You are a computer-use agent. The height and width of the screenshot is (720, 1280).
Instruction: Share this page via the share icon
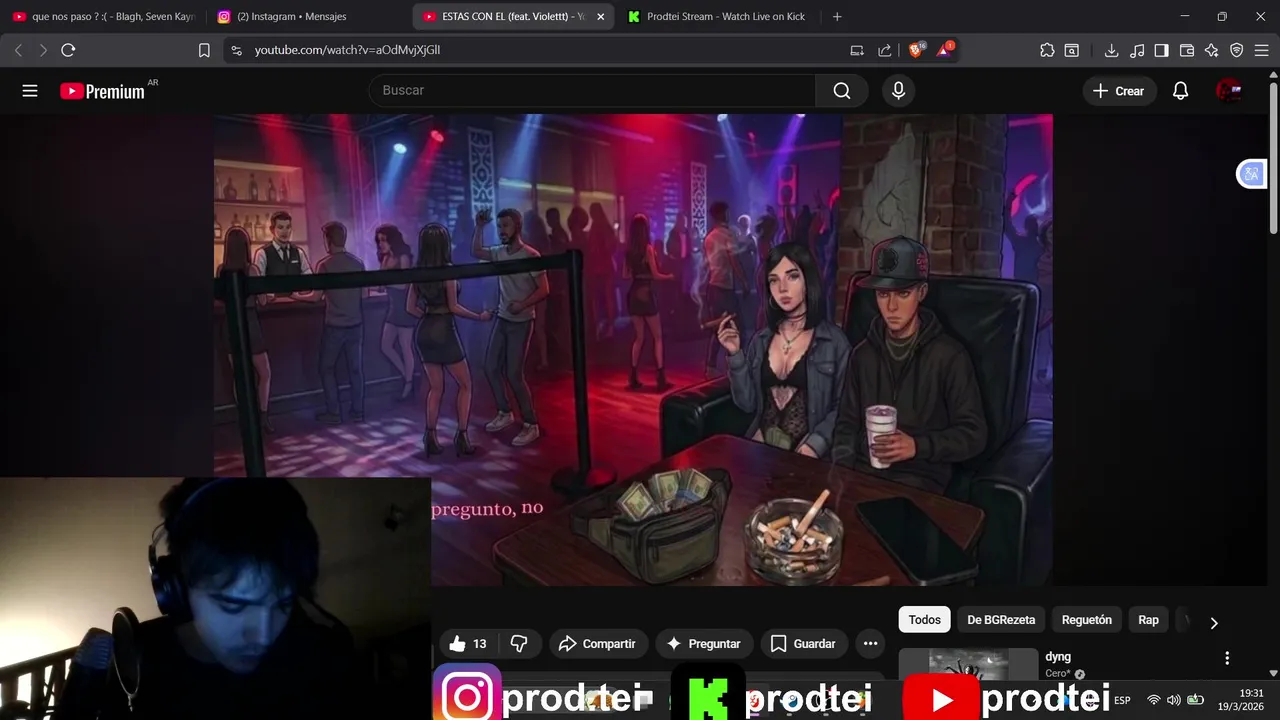pos(885,50)
